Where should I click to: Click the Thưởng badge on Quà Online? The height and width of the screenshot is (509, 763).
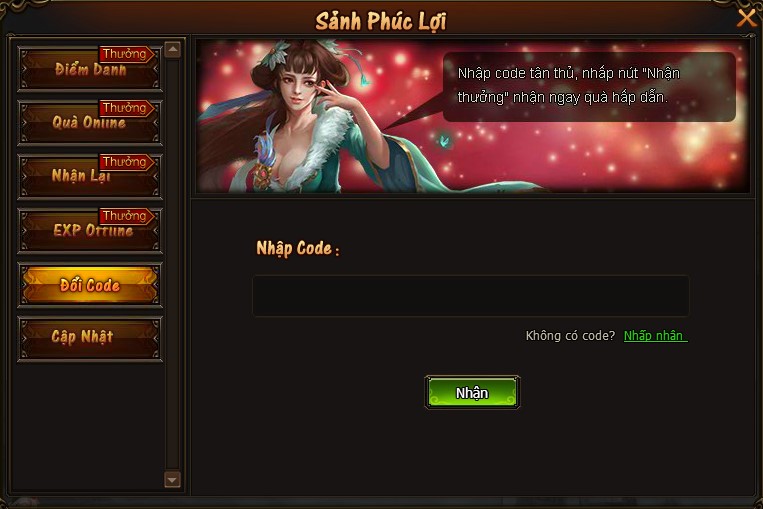click(x=127, y=108)
